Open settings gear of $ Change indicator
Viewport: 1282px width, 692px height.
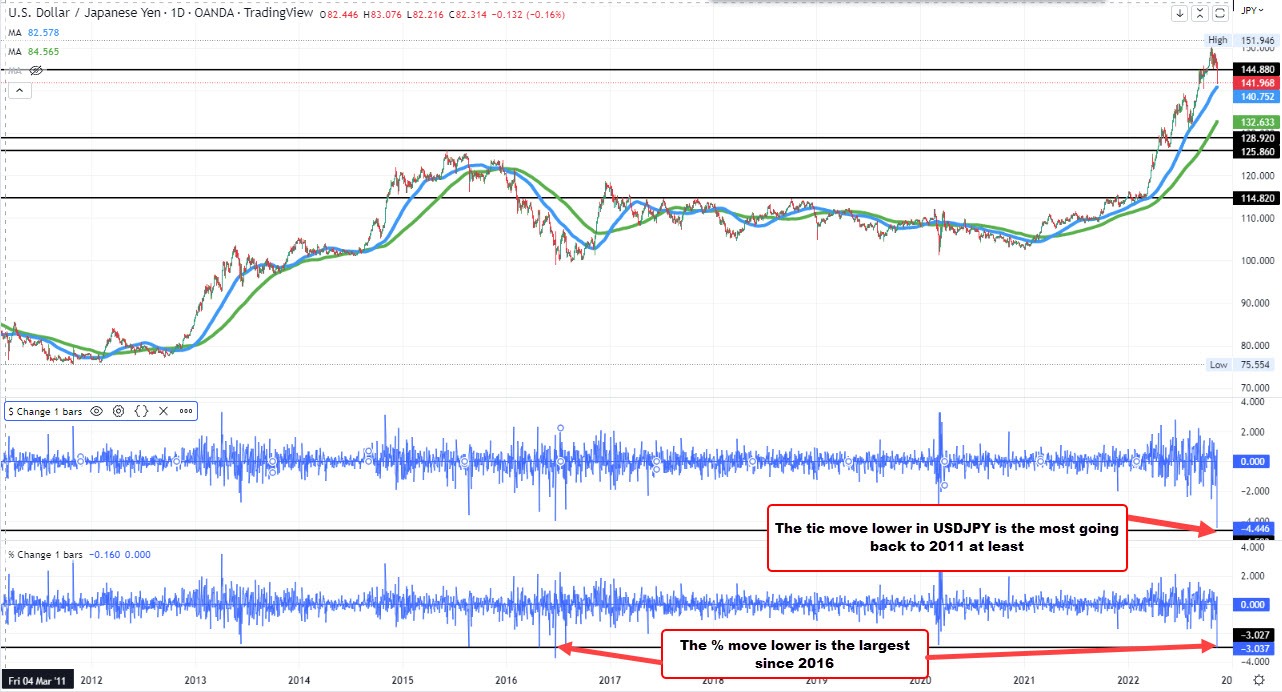coord(119,411)
